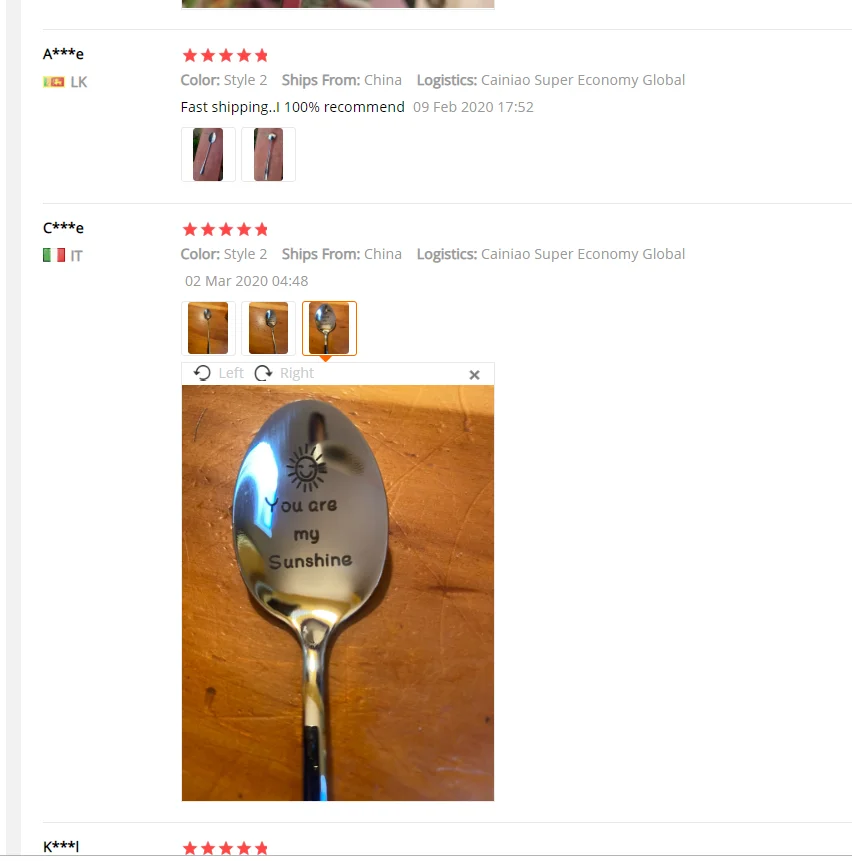
Task: Click the rotate left arrow icon
Action: (202, 373)
